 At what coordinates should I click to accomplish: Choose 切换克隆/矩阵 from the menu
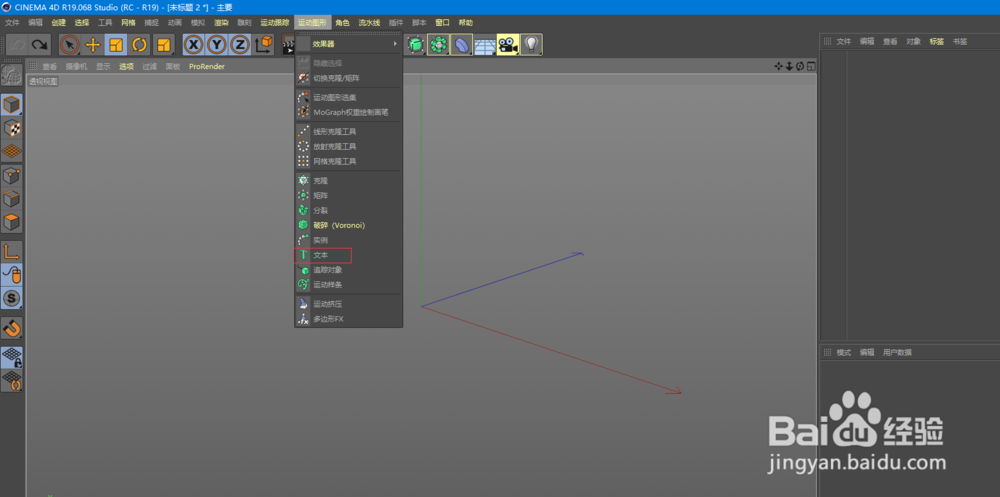click(x=349, y=78)
